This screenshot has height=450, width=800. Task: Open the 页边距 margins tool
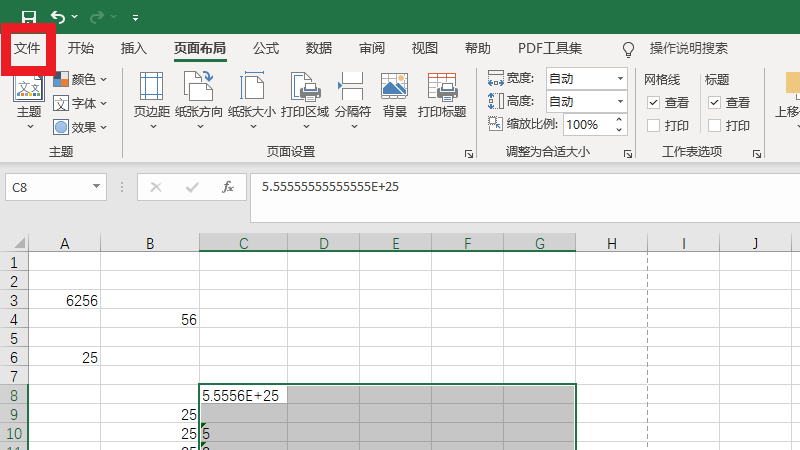pos(151,95)
